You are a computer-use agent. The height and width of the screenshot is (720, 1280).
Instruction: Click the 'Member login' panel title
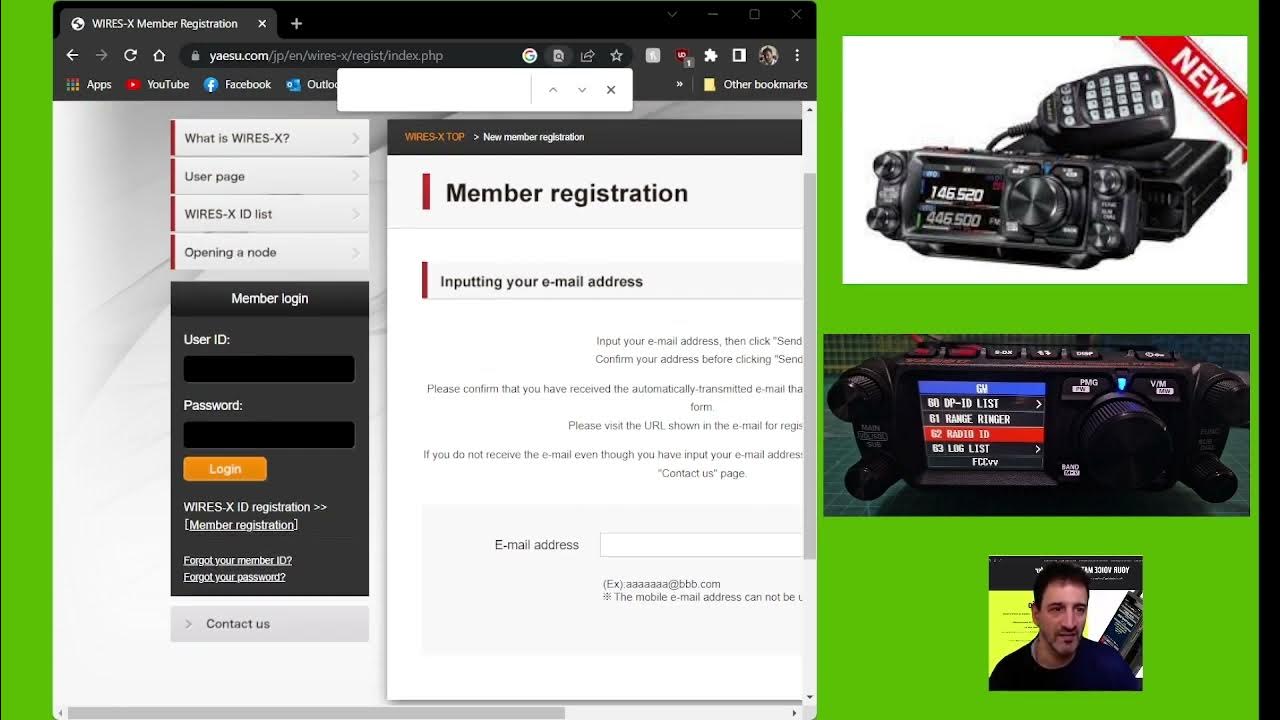270,298
